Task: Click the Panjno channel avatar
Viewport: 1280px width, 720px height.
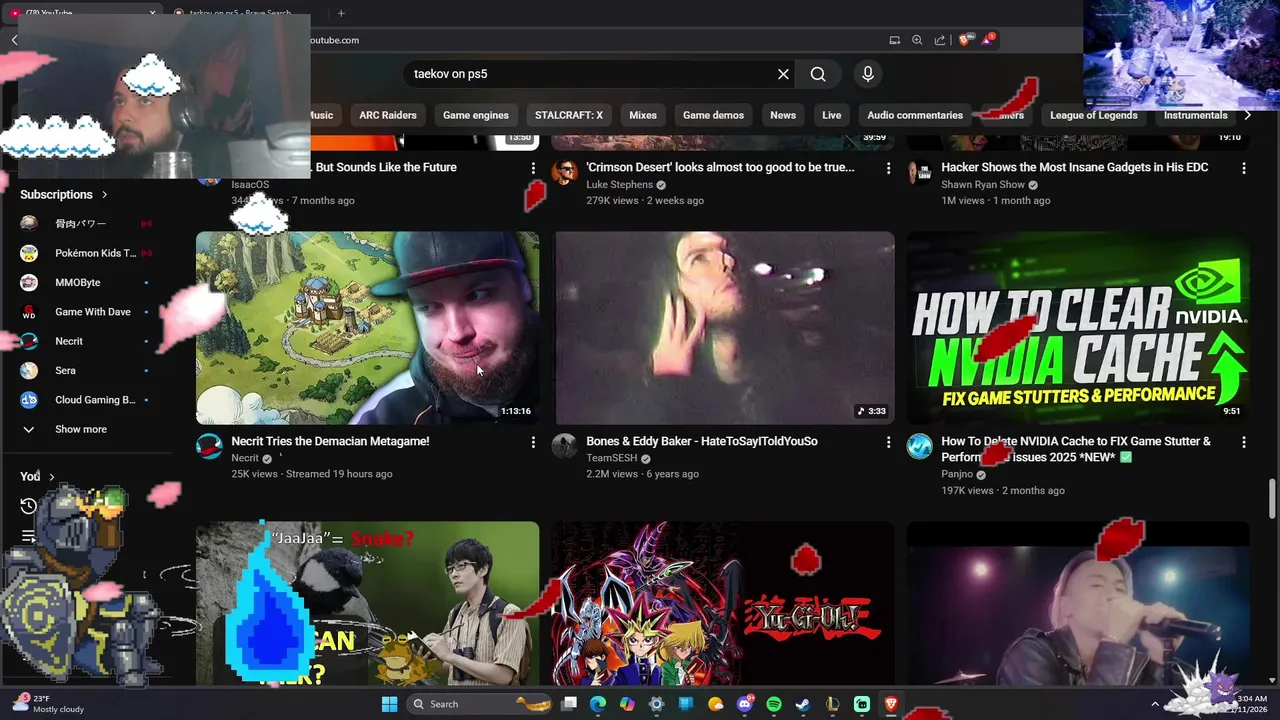Action: click(919, 446)
